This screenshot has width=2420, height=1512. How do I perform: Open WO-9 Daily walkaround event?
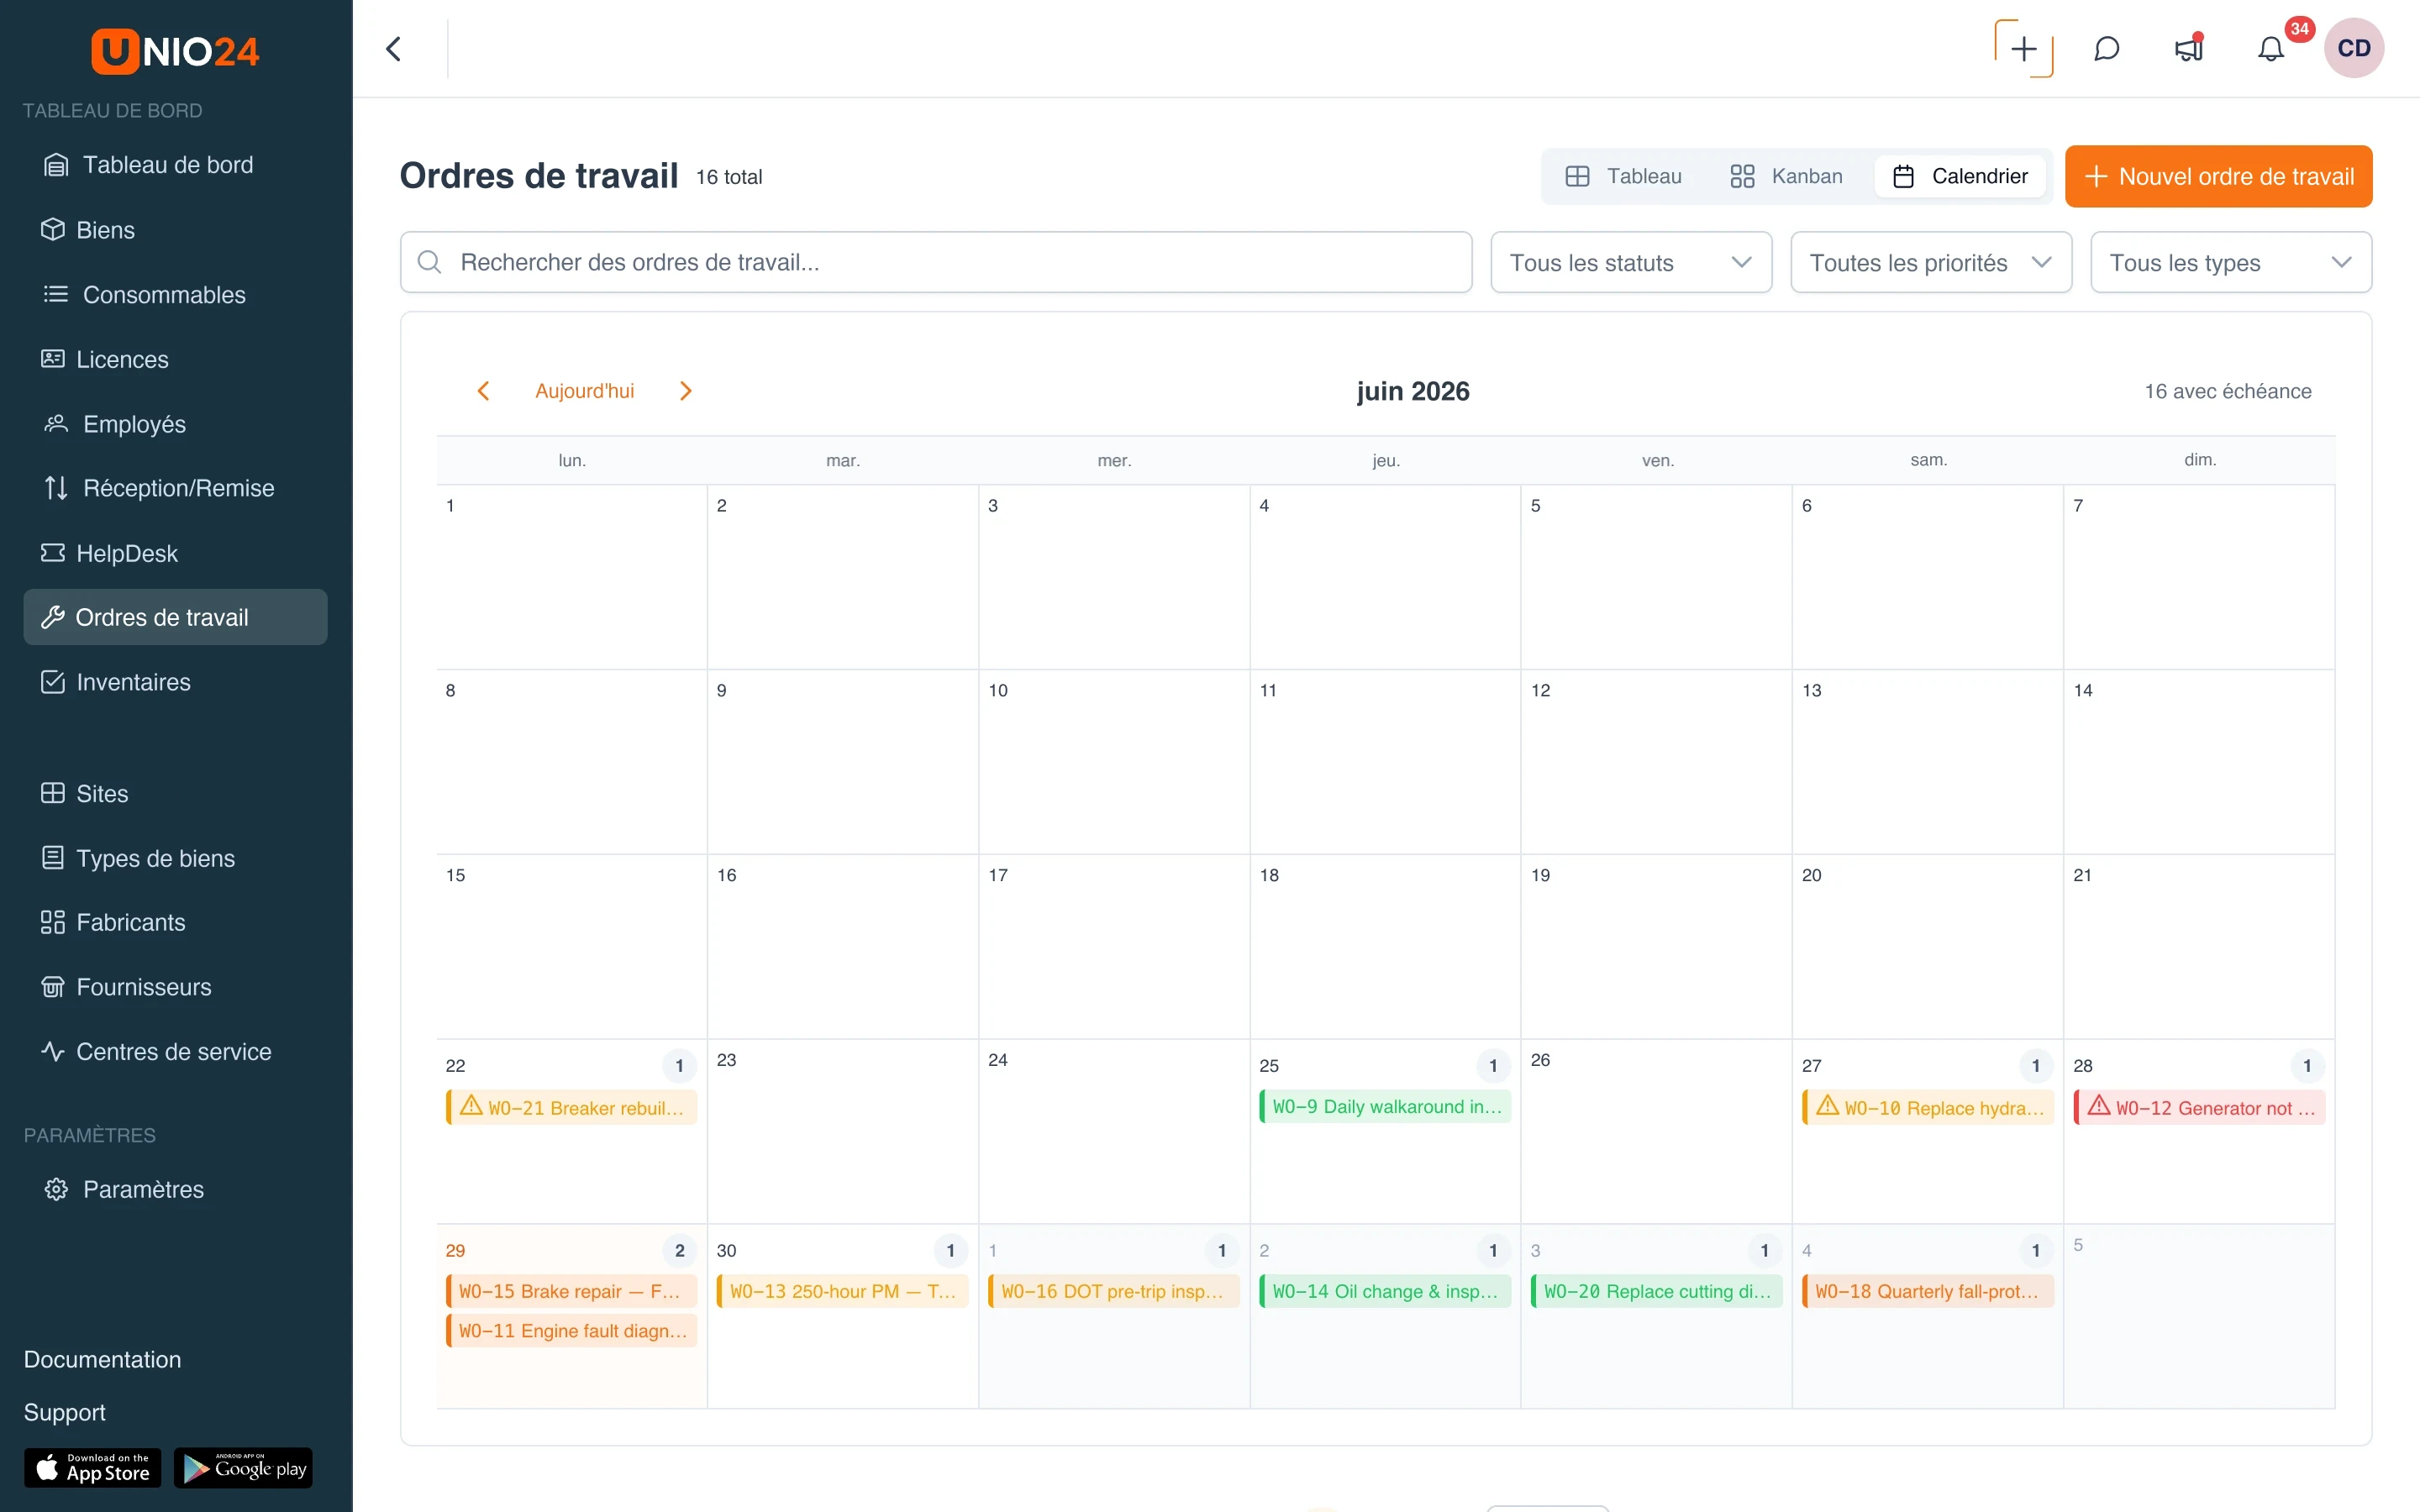[x=1385, y=1106]
